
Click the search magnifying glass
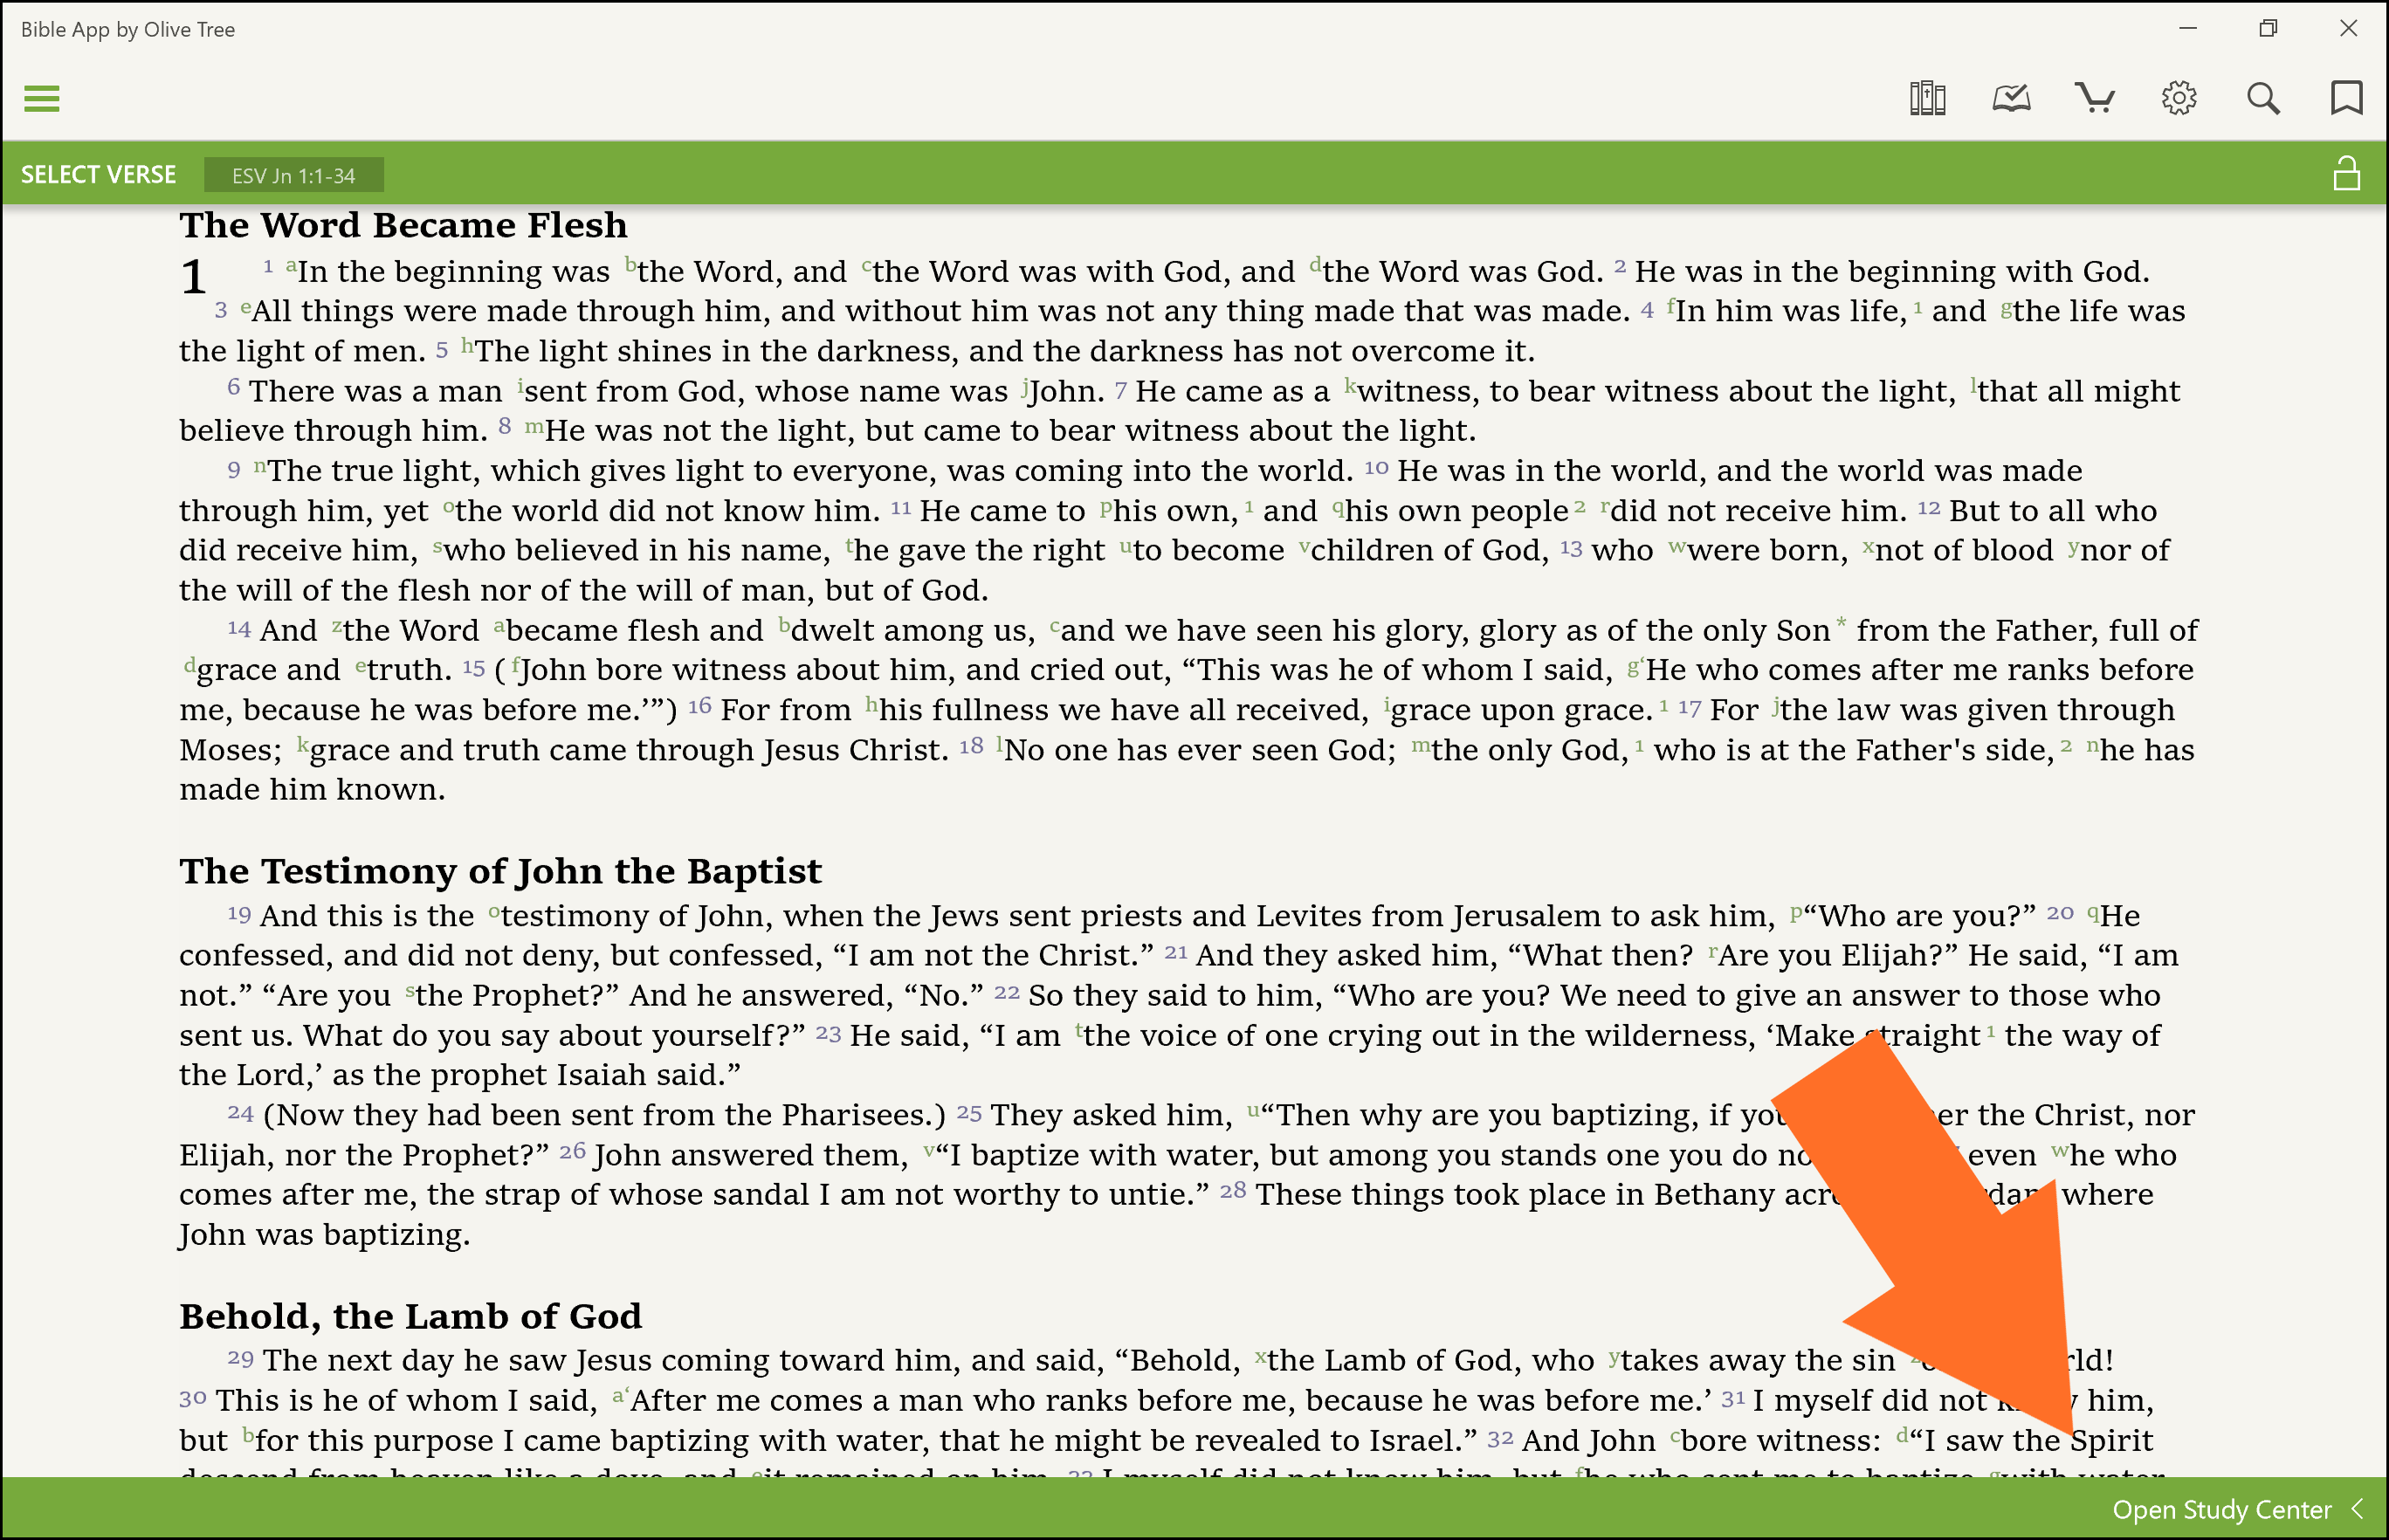(2263, 99)
